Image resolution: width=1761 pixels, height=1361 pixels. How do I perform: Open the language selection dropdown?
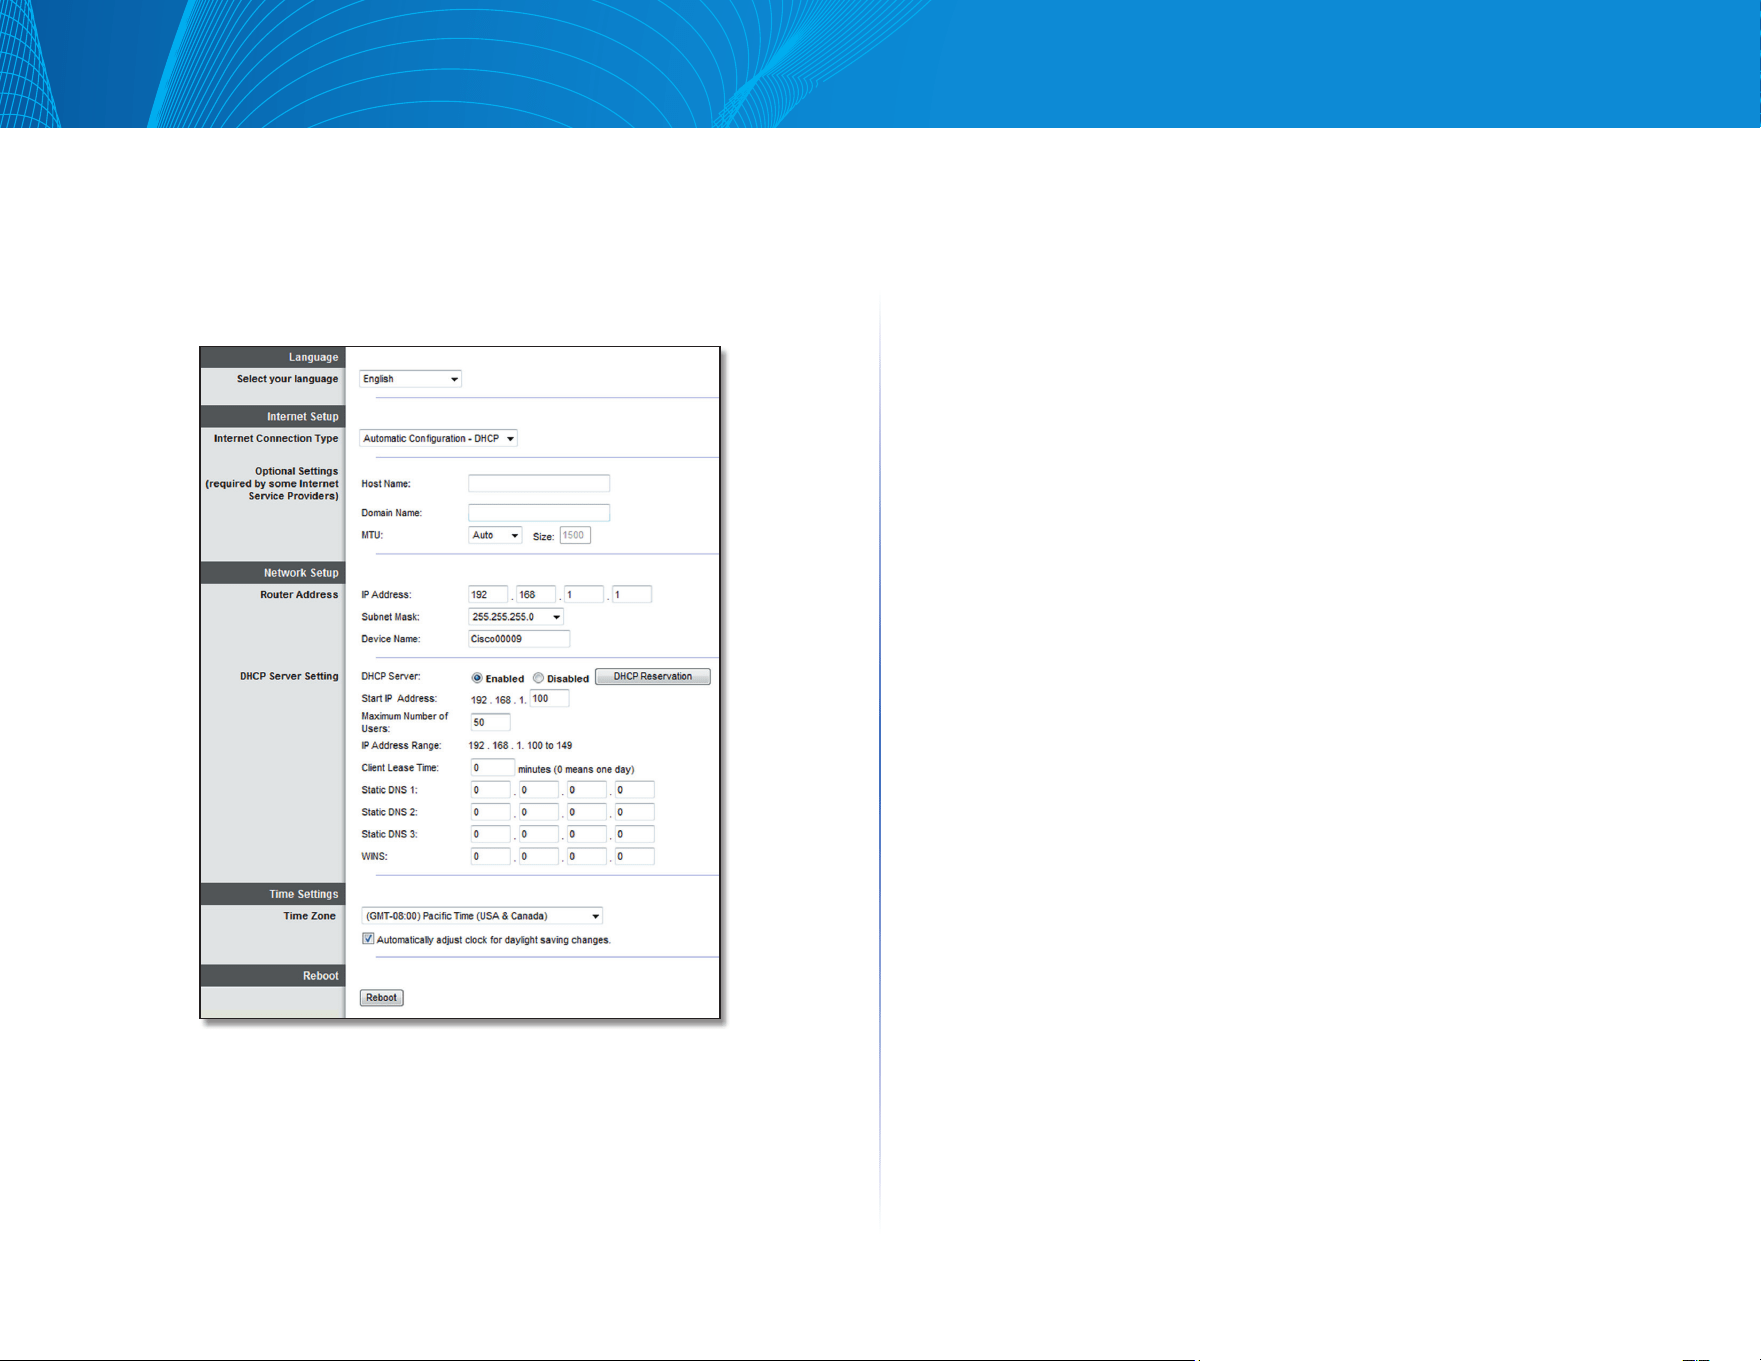coord(410,379)
